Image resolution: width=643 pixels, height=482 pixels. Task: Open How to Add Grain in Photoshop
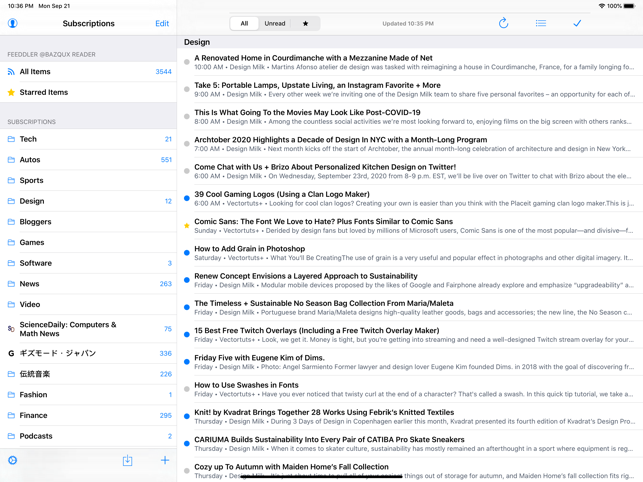click(x=410, y=253)
